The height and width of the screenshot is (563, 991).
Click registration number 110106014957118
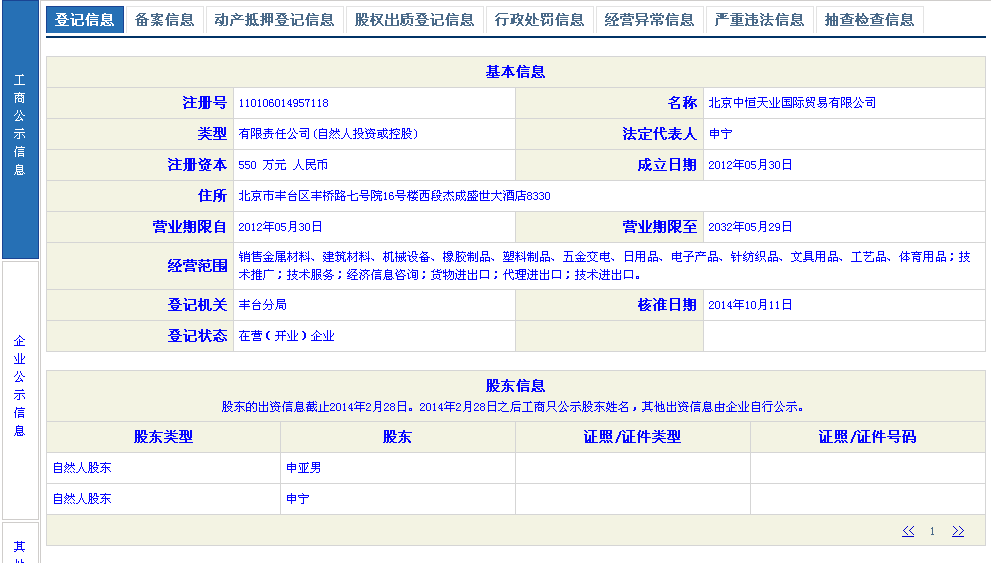(x=284, y=103)
